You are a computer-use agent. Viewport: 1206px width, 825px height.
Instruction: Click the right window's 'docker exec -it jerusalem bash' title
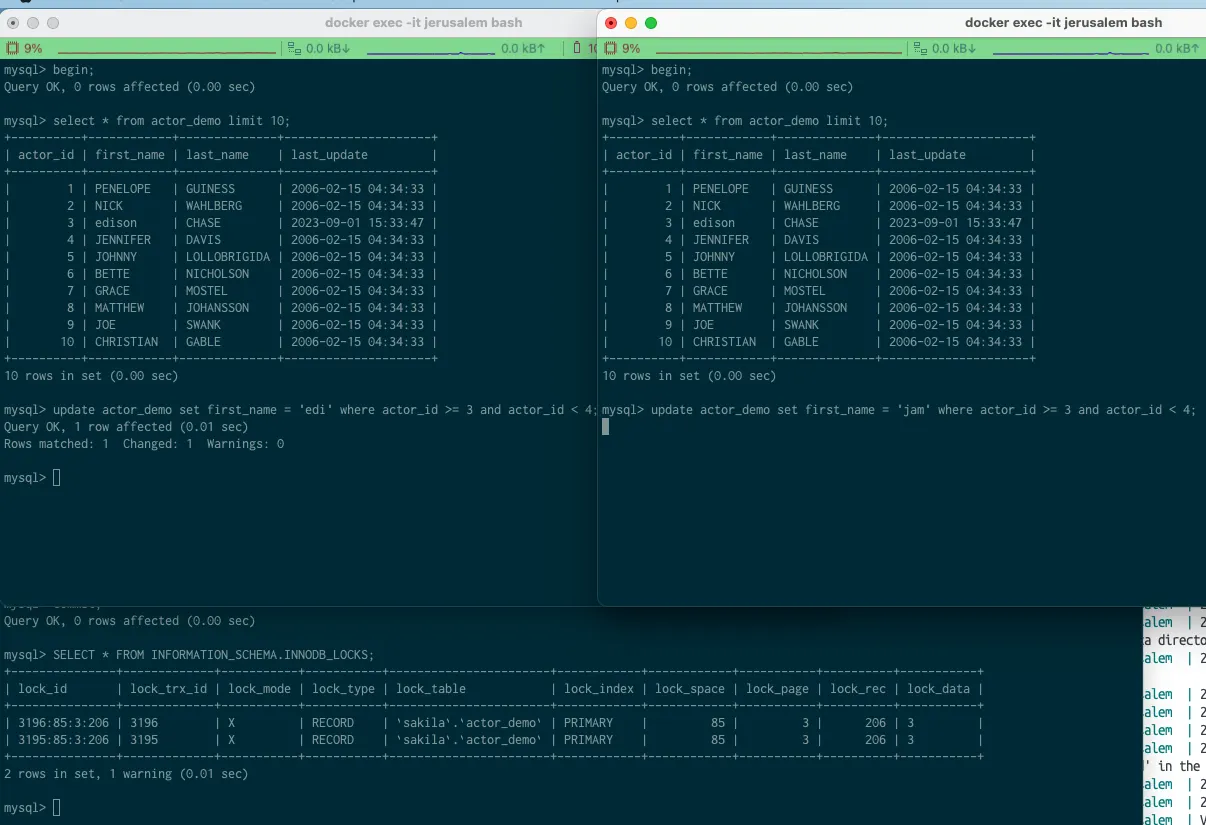pos(1063,22)
